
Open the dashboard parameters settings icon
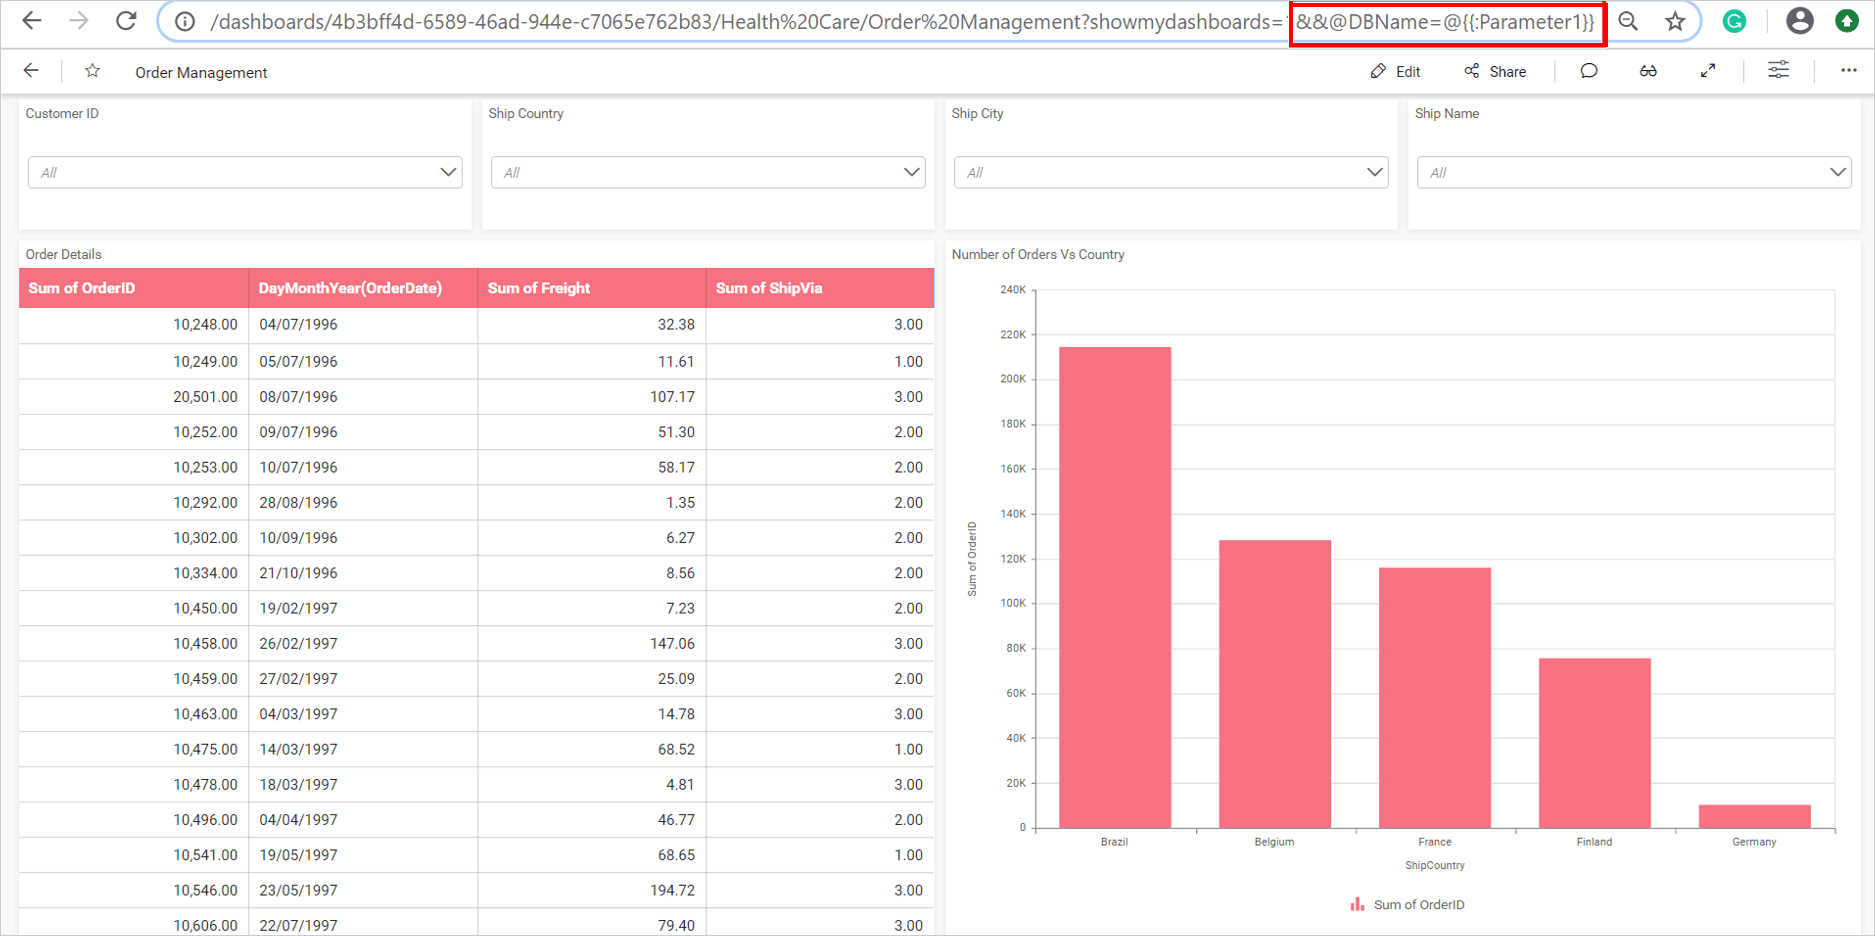click(1778, 70)
